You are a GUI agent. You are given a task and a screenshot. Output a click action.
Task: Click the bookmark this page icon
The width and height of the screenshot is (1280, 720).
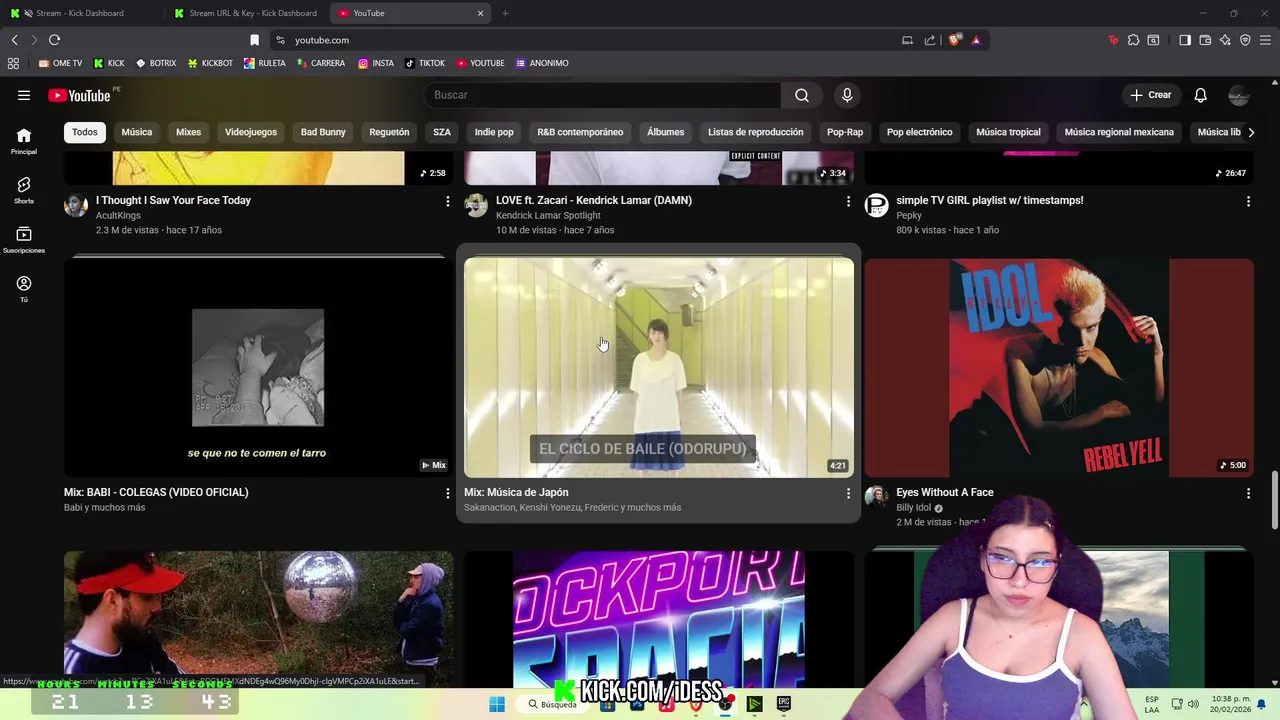coord(254,40)
